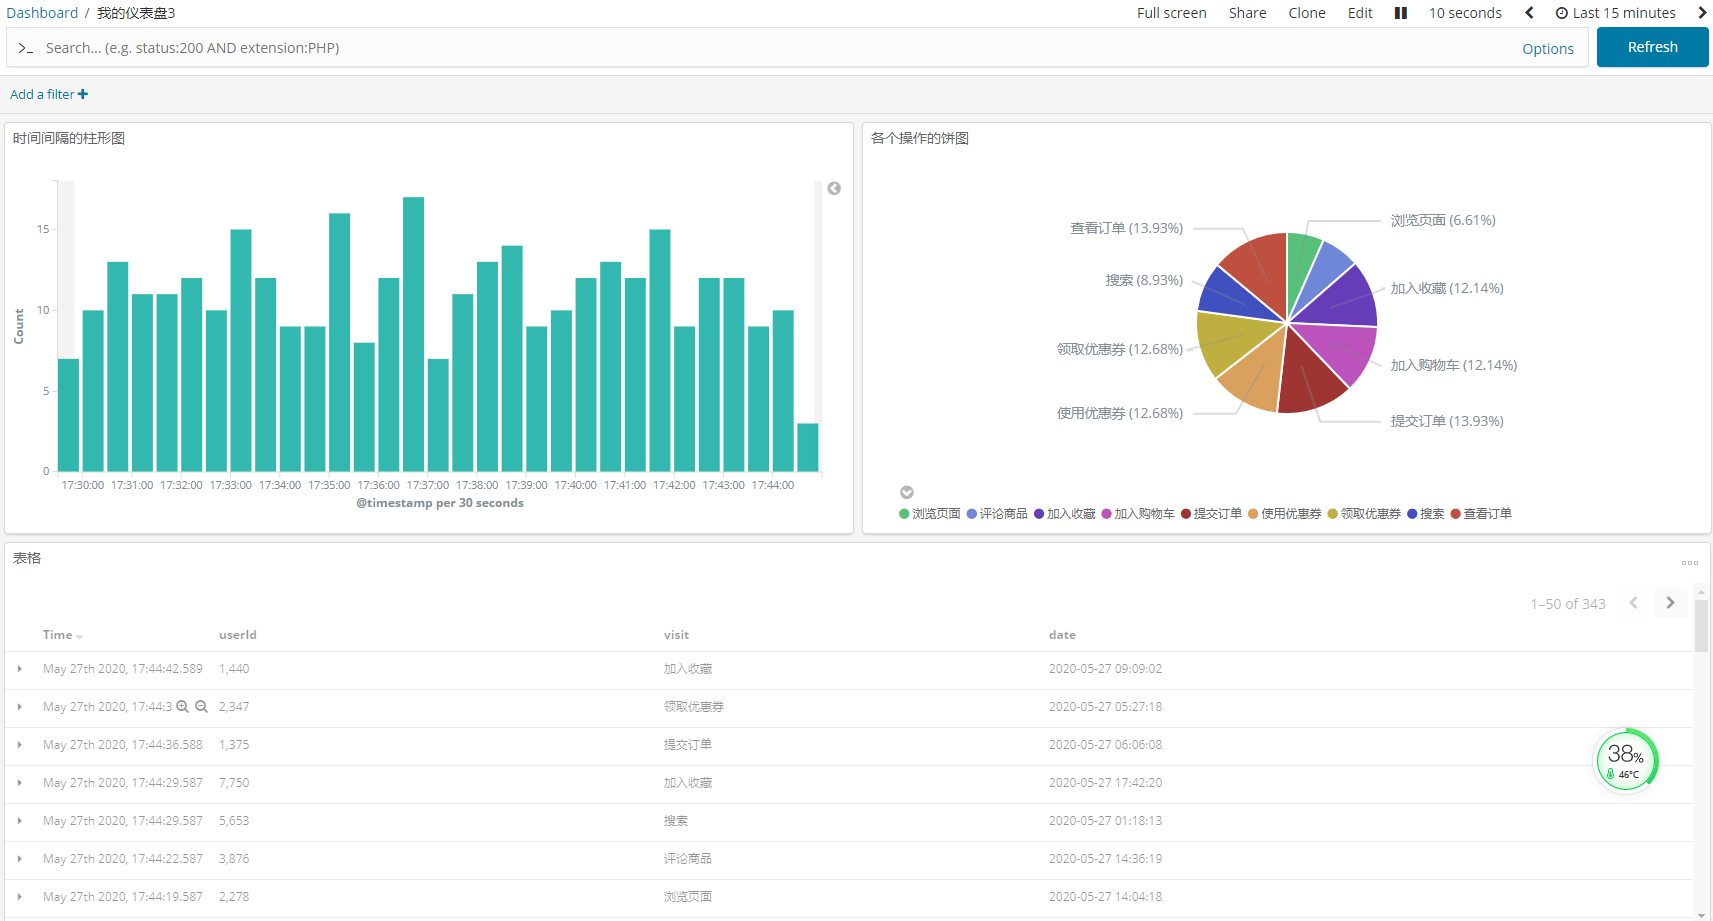The height and width of the screenshot is (921, 1713).
Task: Click the visit column header
Action: 676,635
